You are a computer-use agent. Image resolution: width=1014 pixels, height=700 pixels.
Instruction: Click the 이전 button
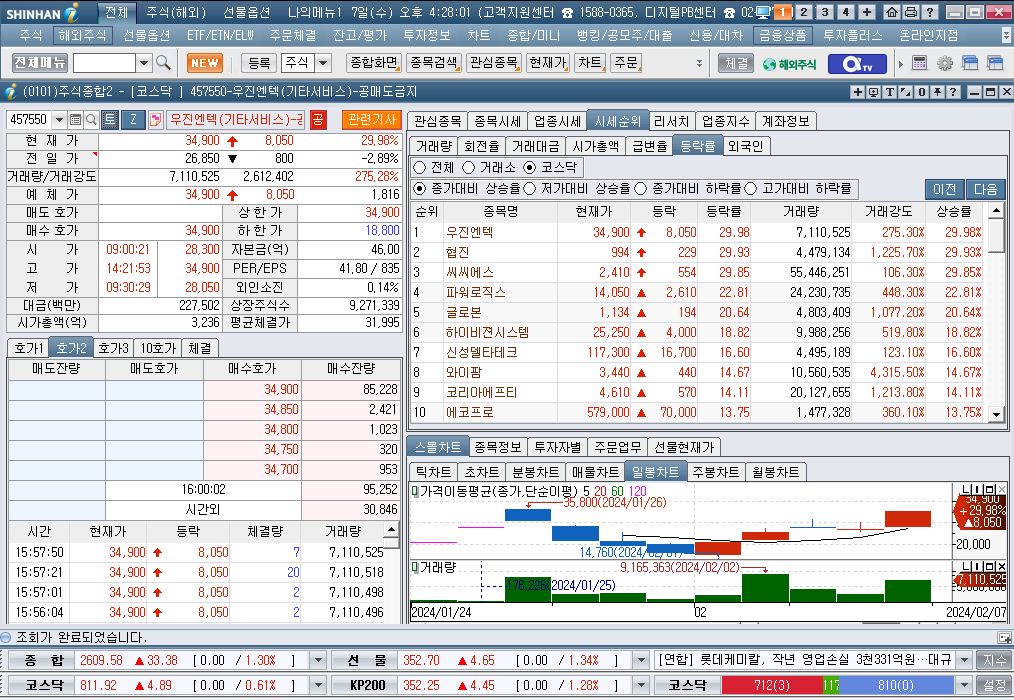tap(944, 189)
